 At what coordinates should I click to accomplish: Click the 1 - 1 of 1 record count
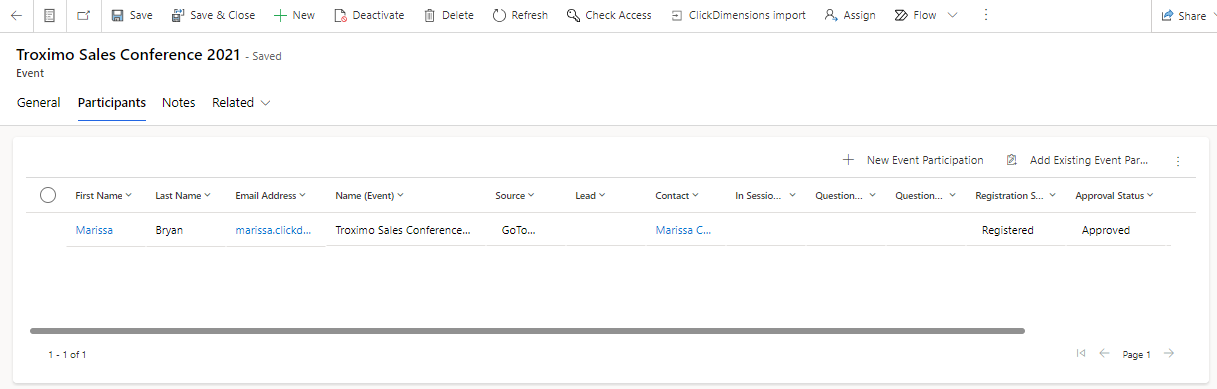point(67,354)
